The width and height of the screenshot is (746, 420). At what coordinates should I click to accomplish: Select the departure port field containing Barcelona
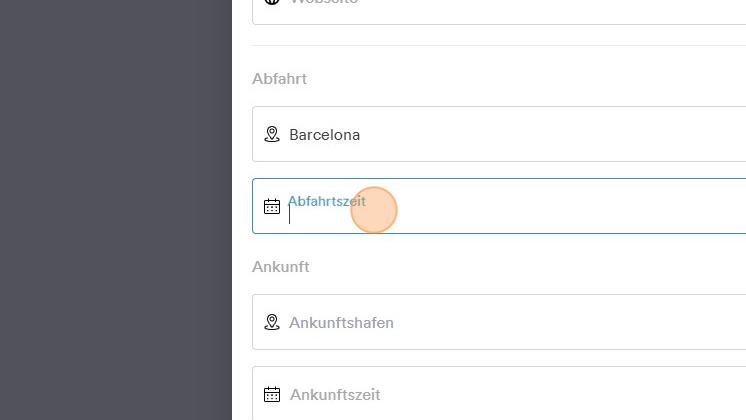(x=499, y=134)
